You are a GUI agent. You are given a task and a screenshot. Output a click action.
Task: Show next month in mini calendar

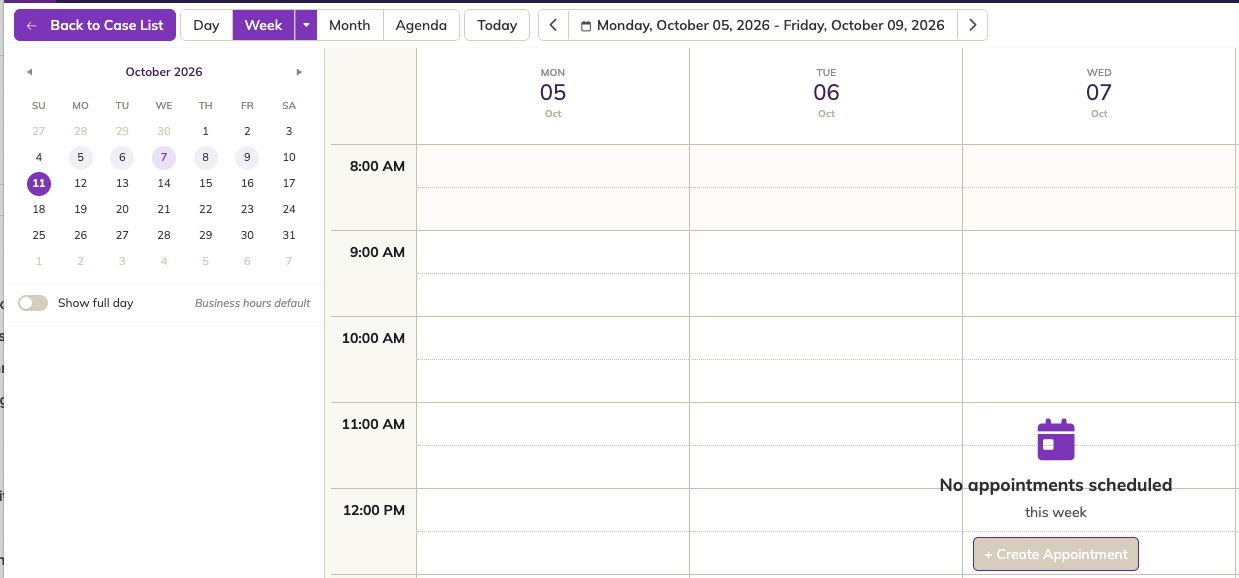[298, 72]
